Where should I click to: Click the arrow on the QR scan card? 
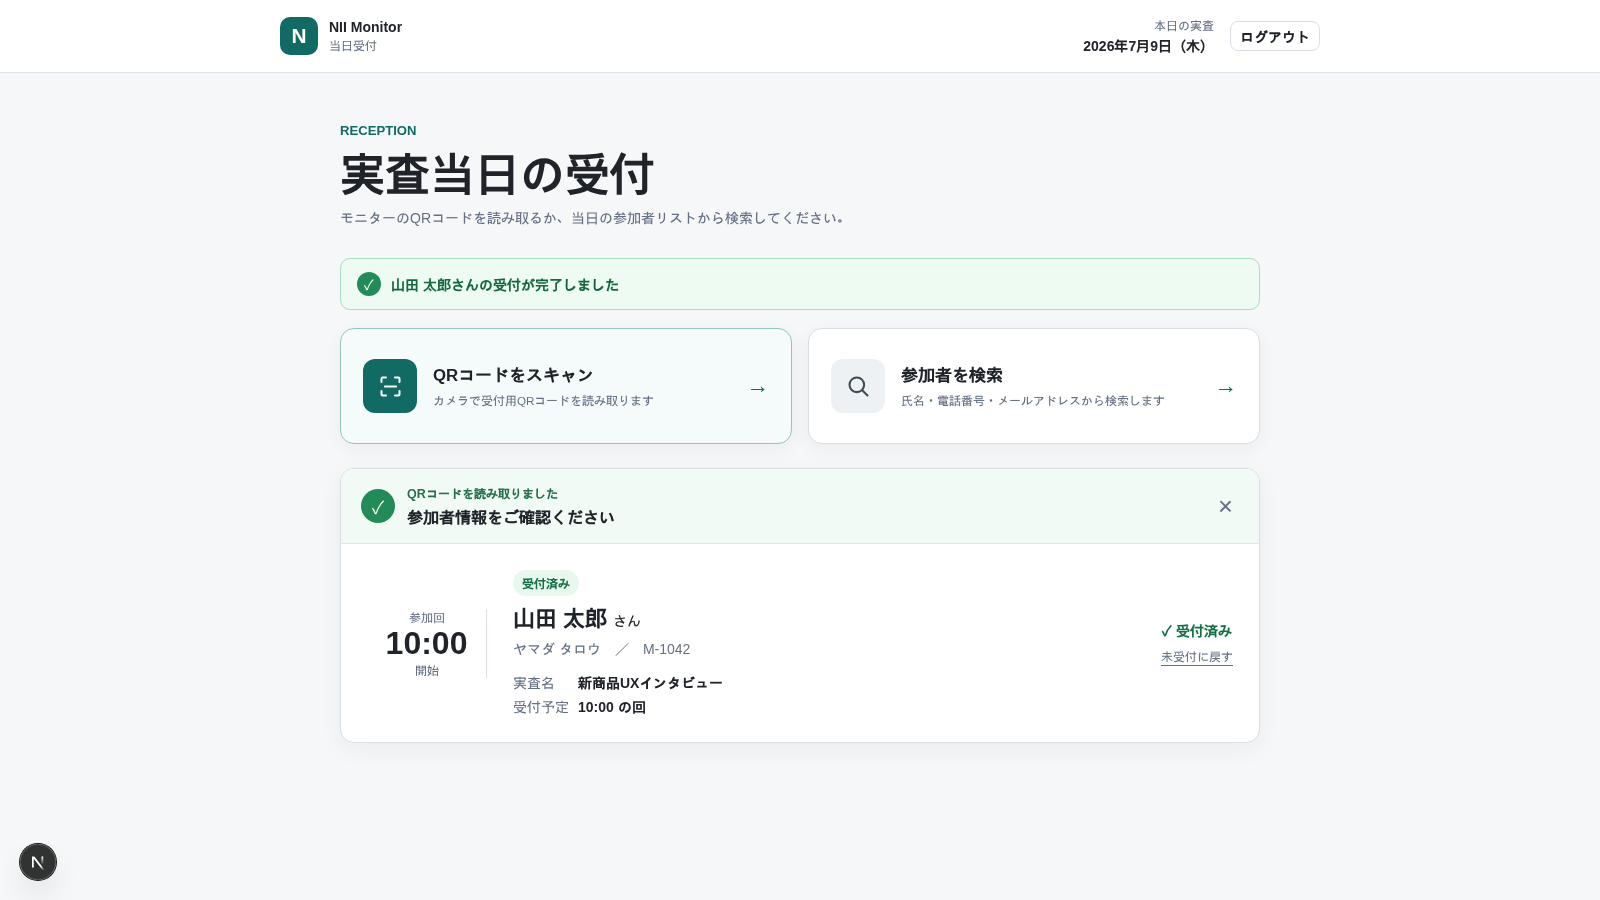coord(757,388)
